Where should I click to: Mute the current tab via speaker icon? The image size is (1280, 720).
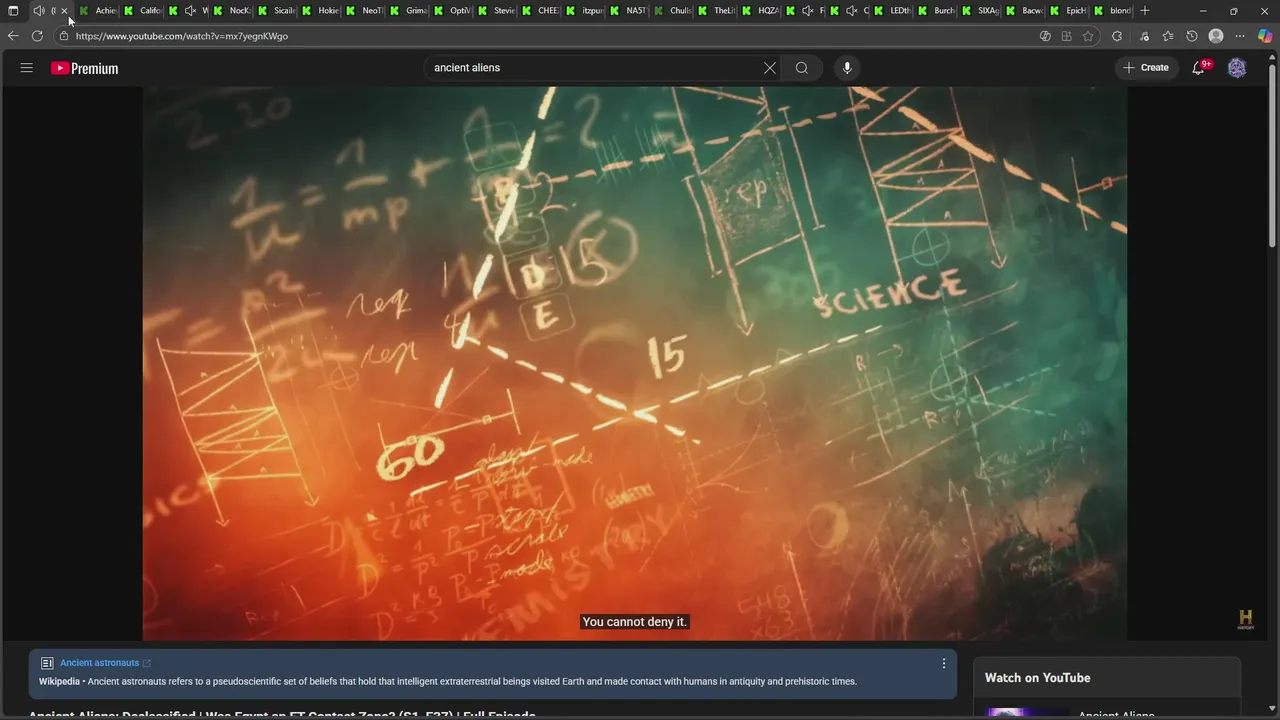tap(38, 11)
